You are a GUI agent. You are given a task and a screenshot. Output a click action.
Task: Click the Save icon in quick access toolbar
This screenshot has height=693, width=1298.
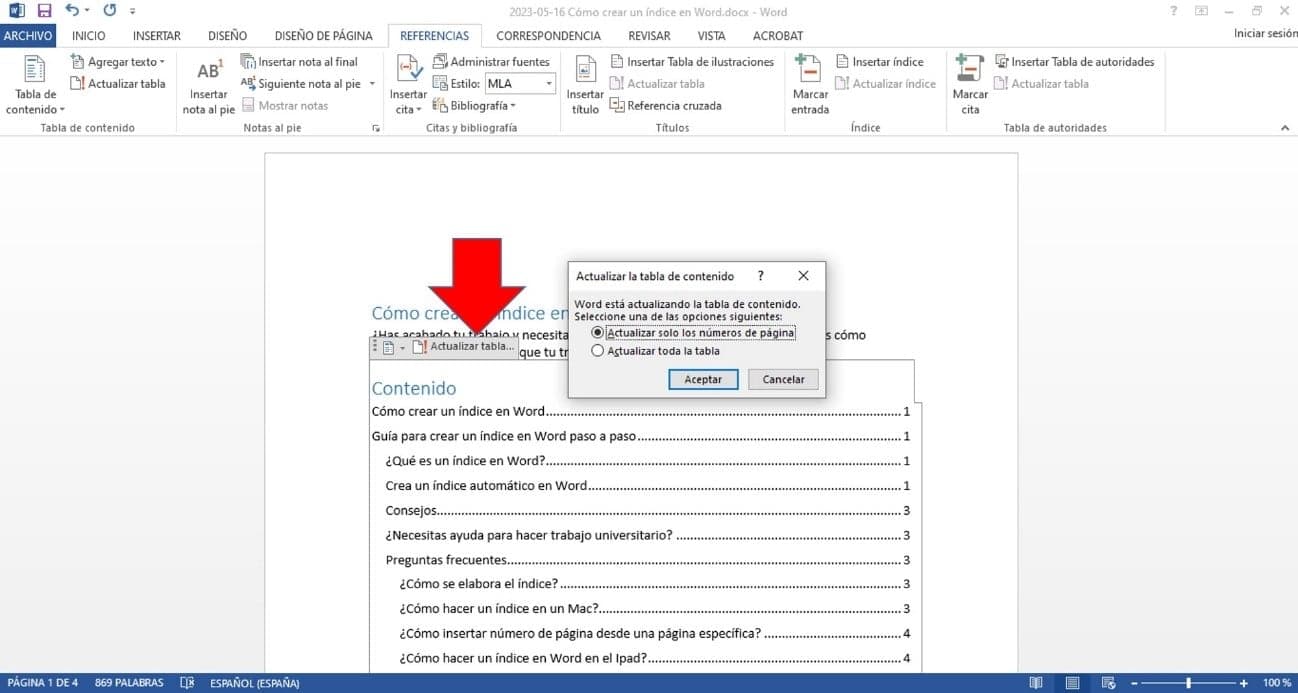(x=44, y=11)
